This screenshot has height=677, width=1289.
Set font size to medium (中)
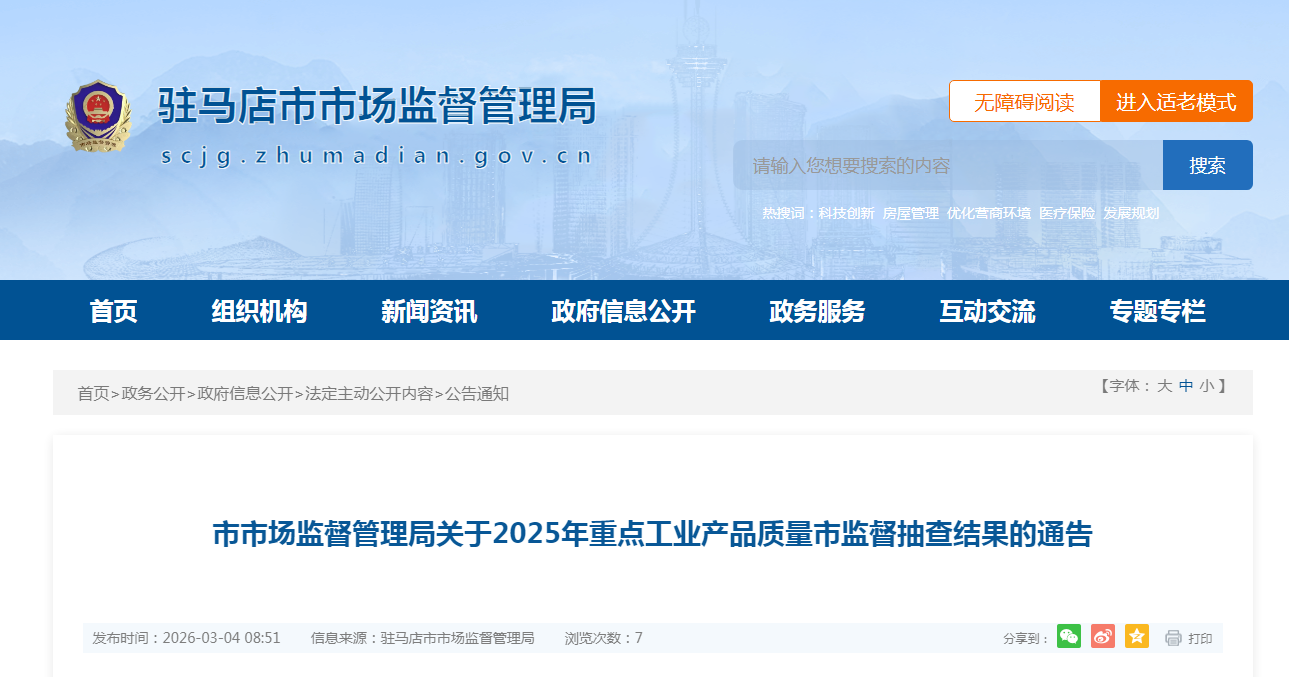pyautogui.click(x=1186, y=386)
